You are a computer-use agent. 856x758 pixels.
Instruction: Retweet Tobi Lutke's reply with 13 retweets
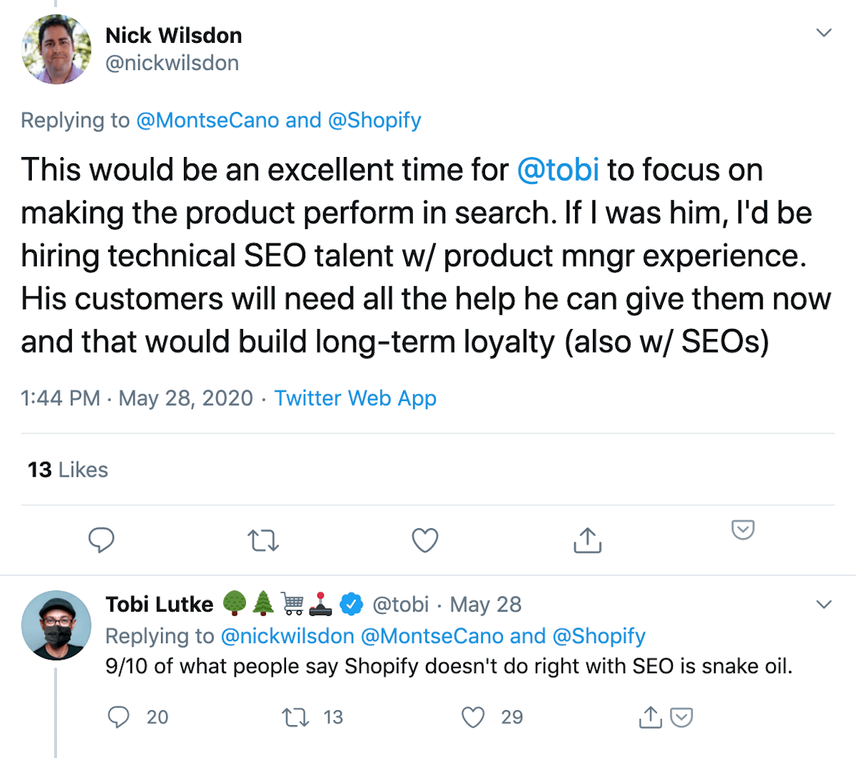[x=295, y=717]
